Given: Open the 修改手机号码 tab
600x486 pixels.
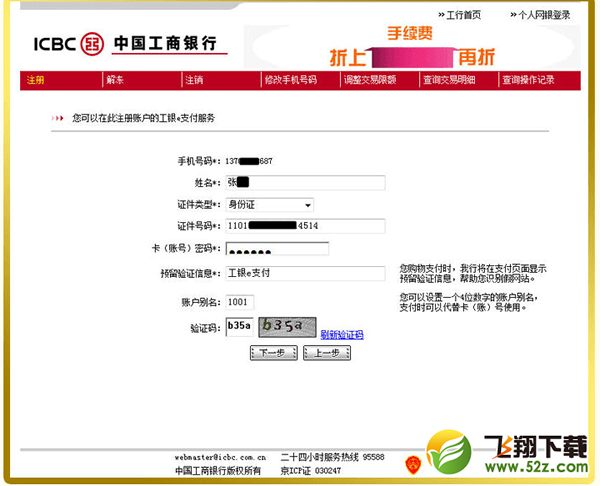Looking at the screenshot, I should (x=291, y=80).
